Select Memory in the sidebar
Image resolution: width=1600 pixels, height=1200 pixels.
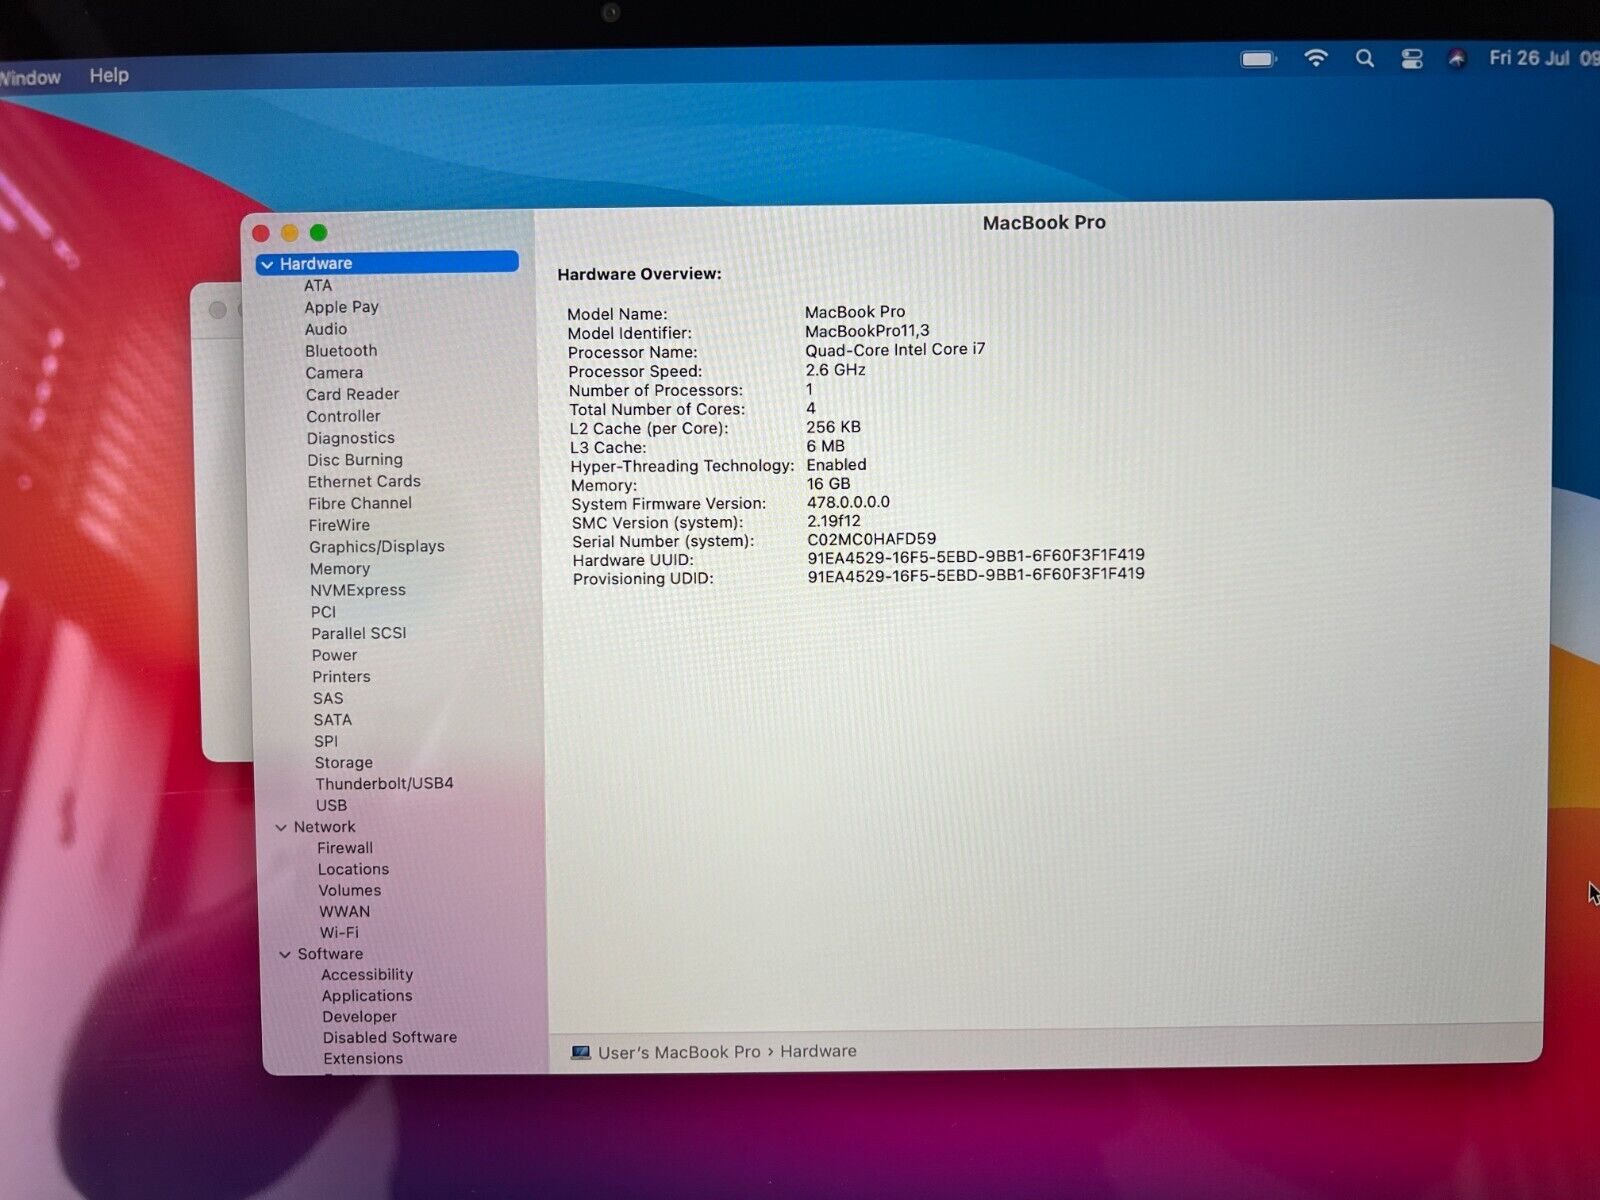[x=340, y=568]
